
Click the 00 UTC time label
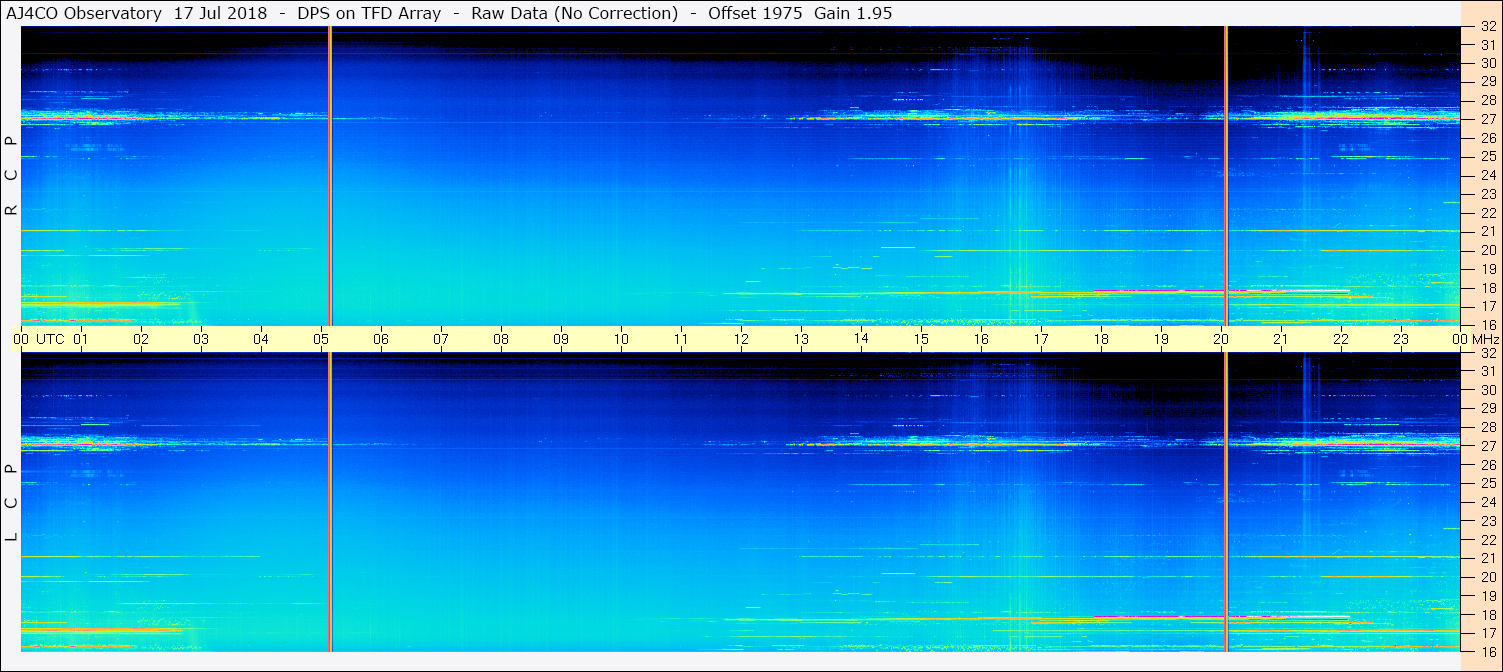click(x=39, y=339)
